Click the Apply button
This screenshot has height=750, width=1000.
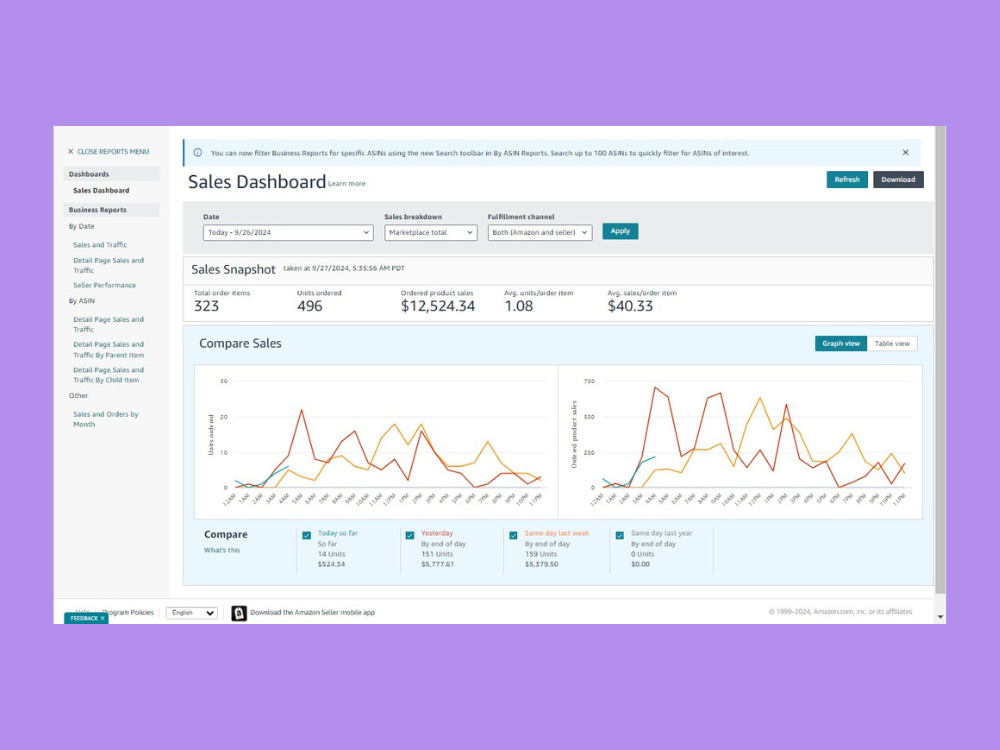coord(620,232)
